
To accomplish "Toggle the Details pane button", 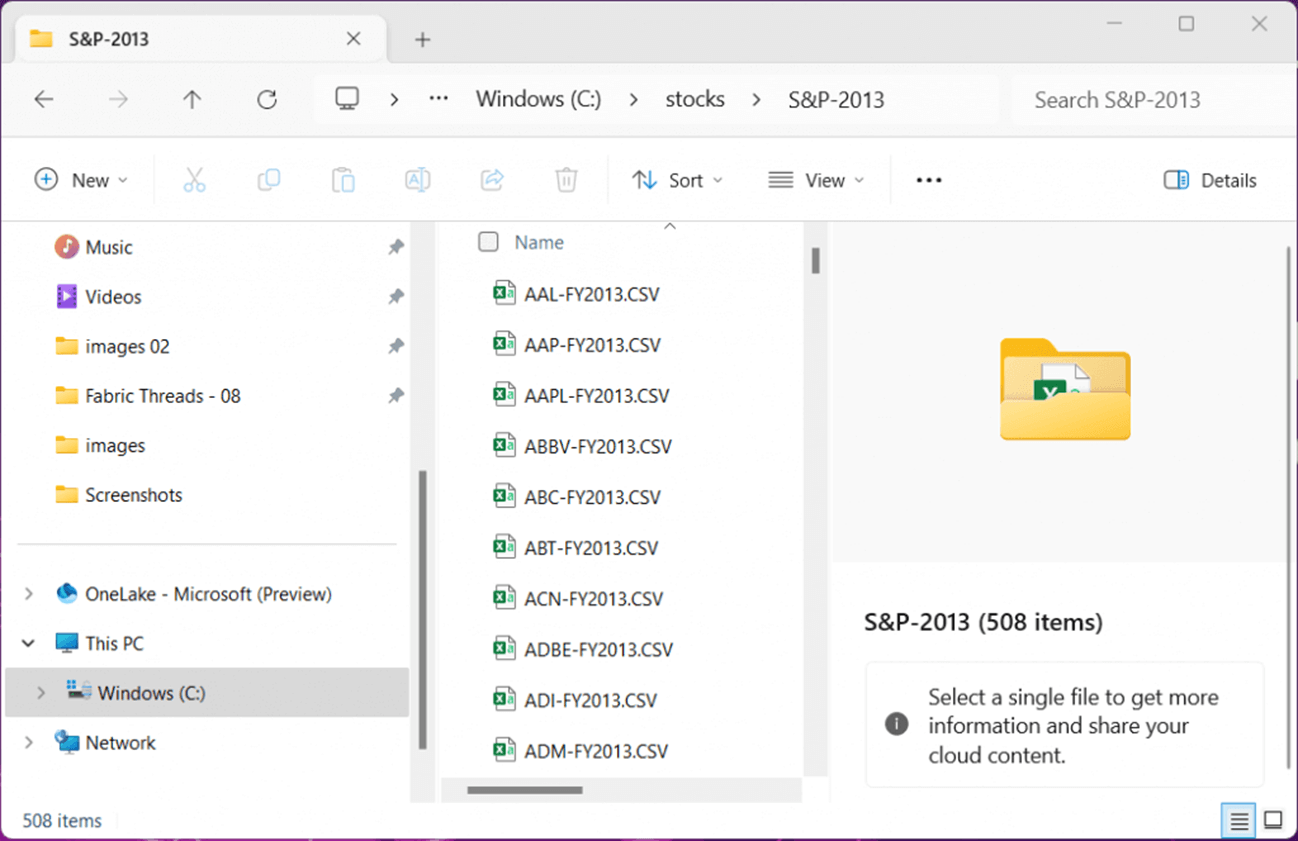I will click(x=1210, y=180).
